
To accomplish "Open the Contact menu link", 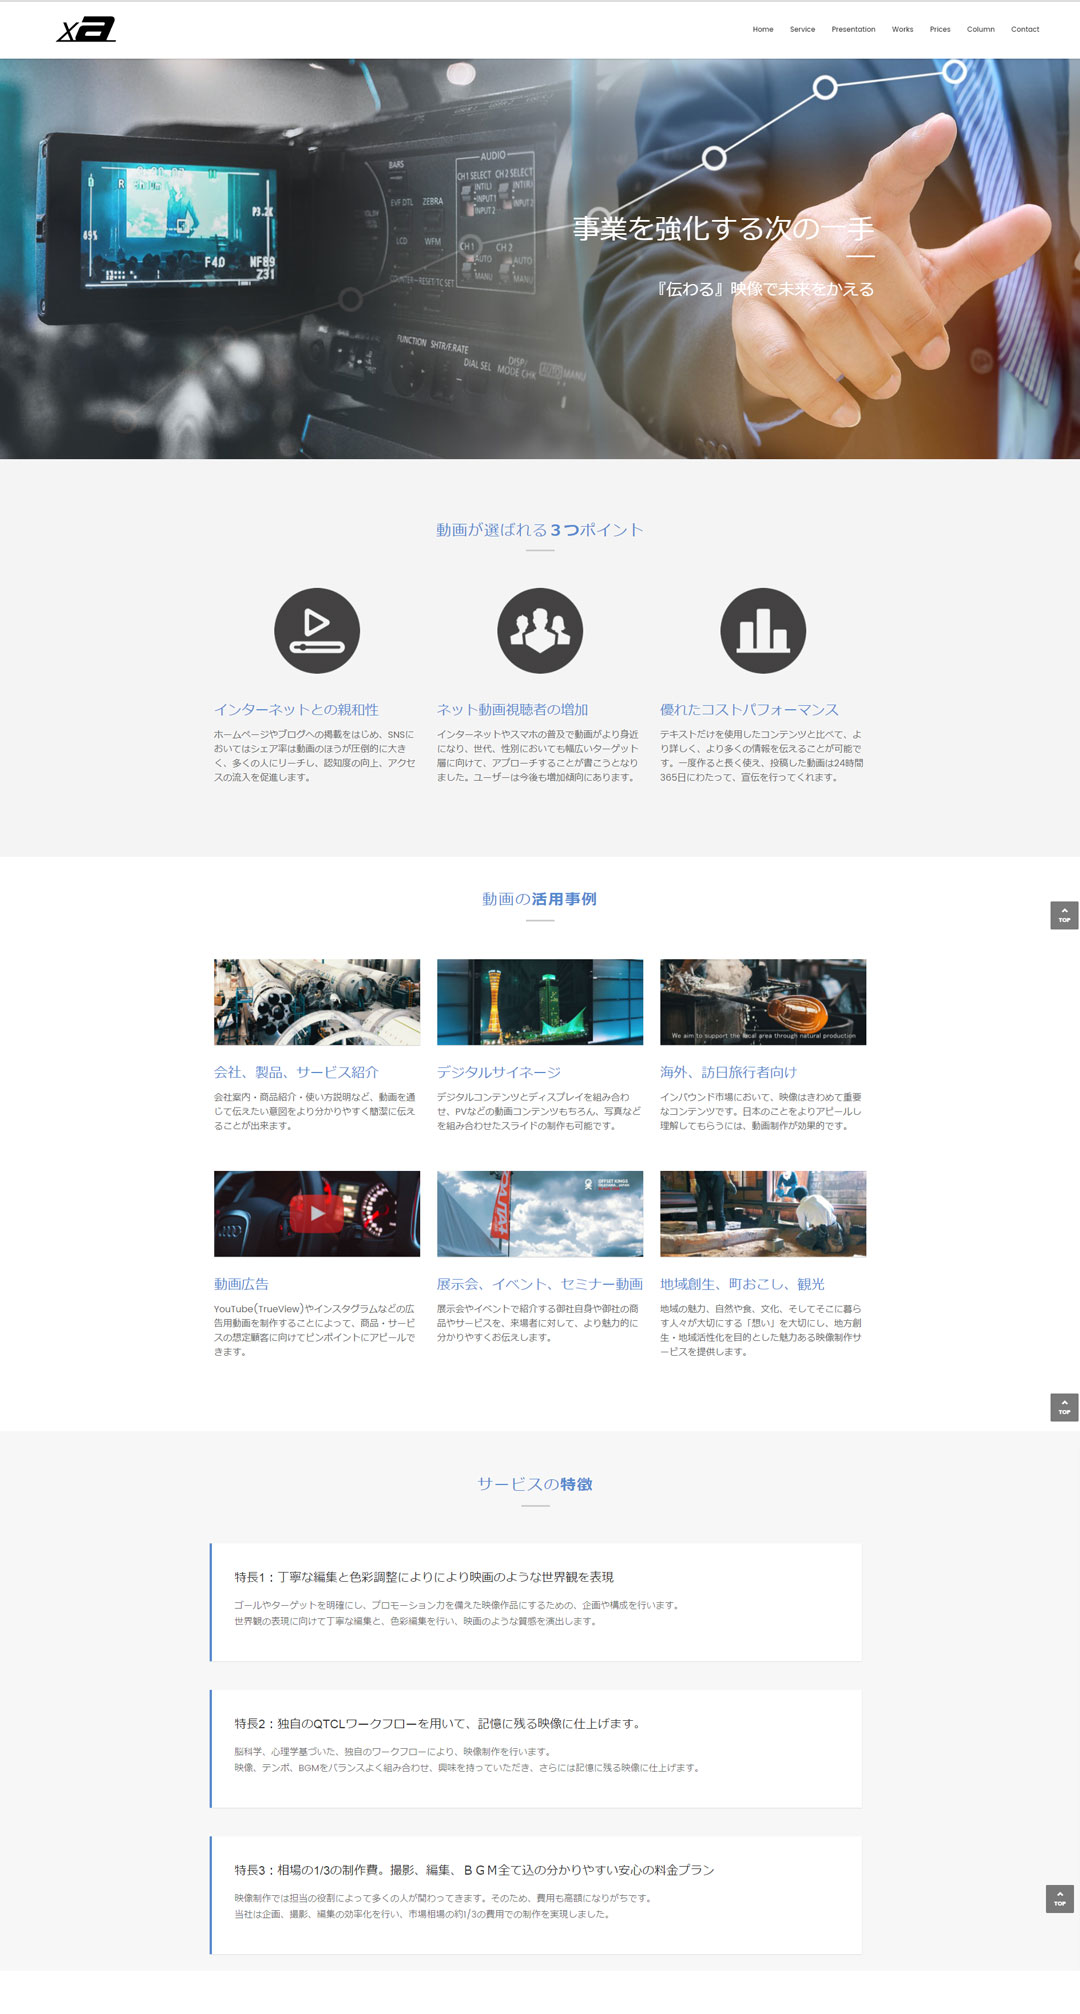I will point(1025,29).
